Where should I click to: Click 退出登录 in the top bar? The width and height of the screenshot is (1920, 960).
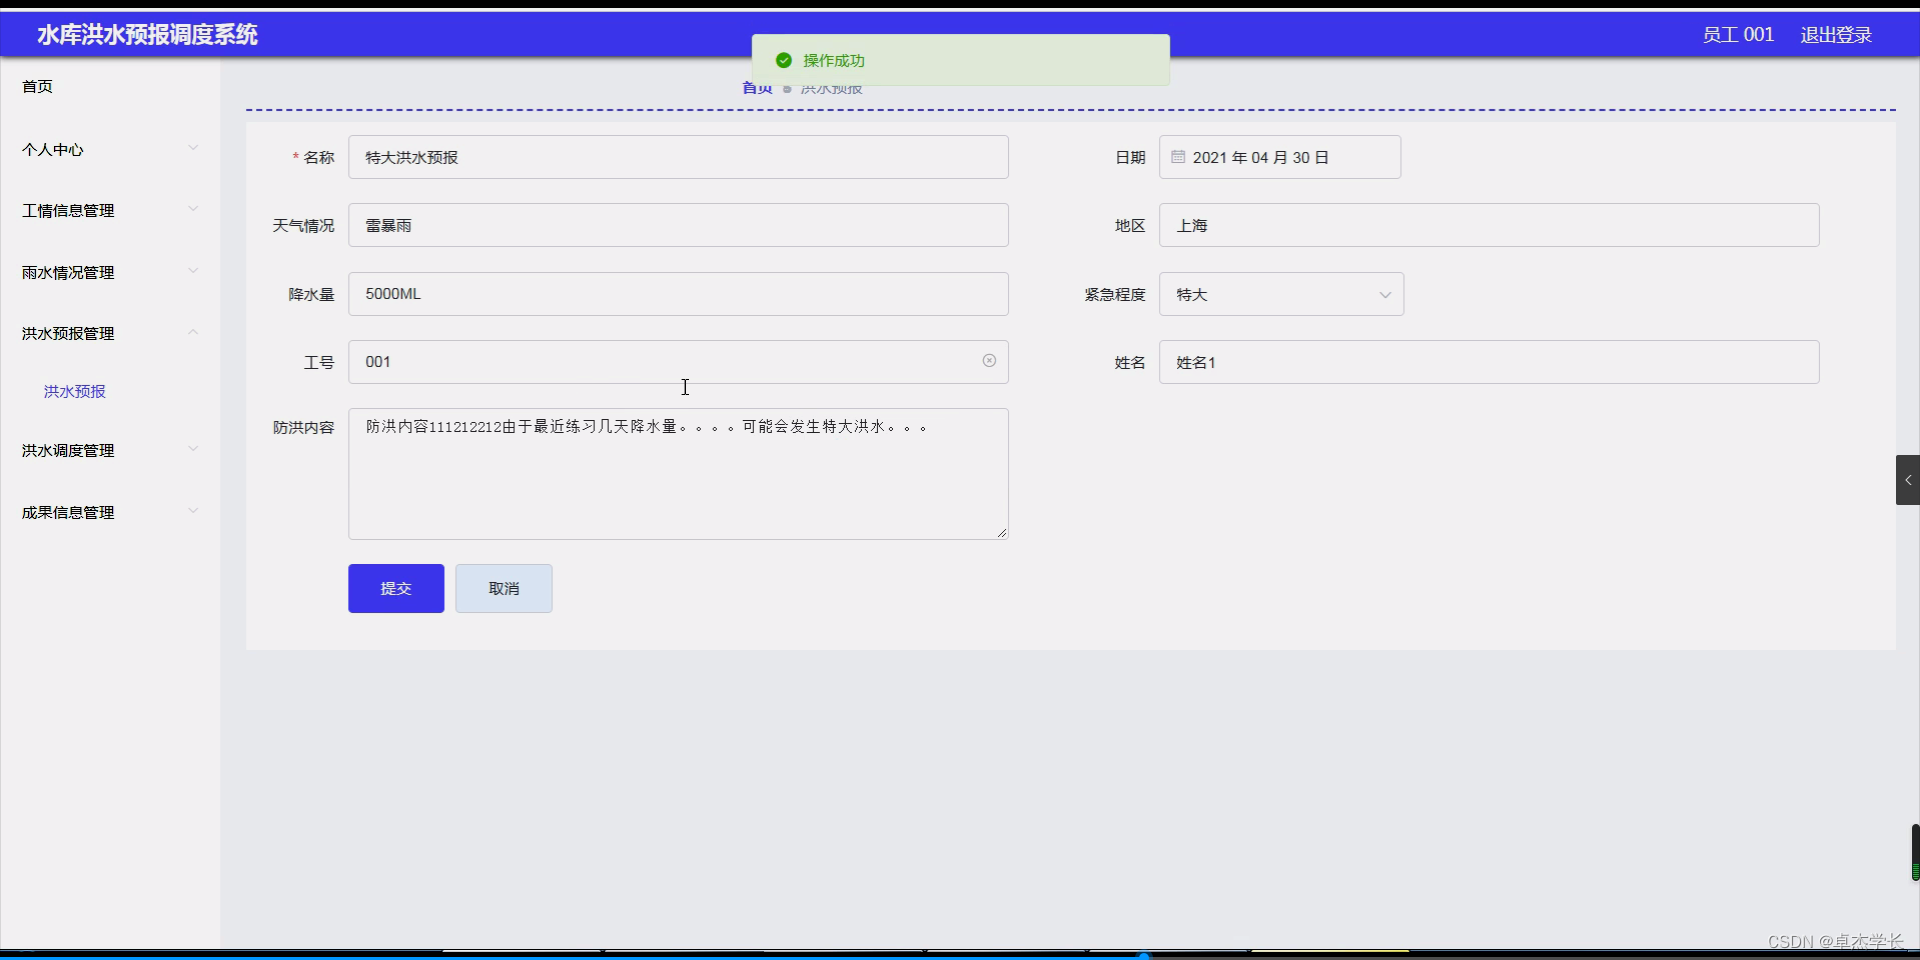click(1836, 34)
